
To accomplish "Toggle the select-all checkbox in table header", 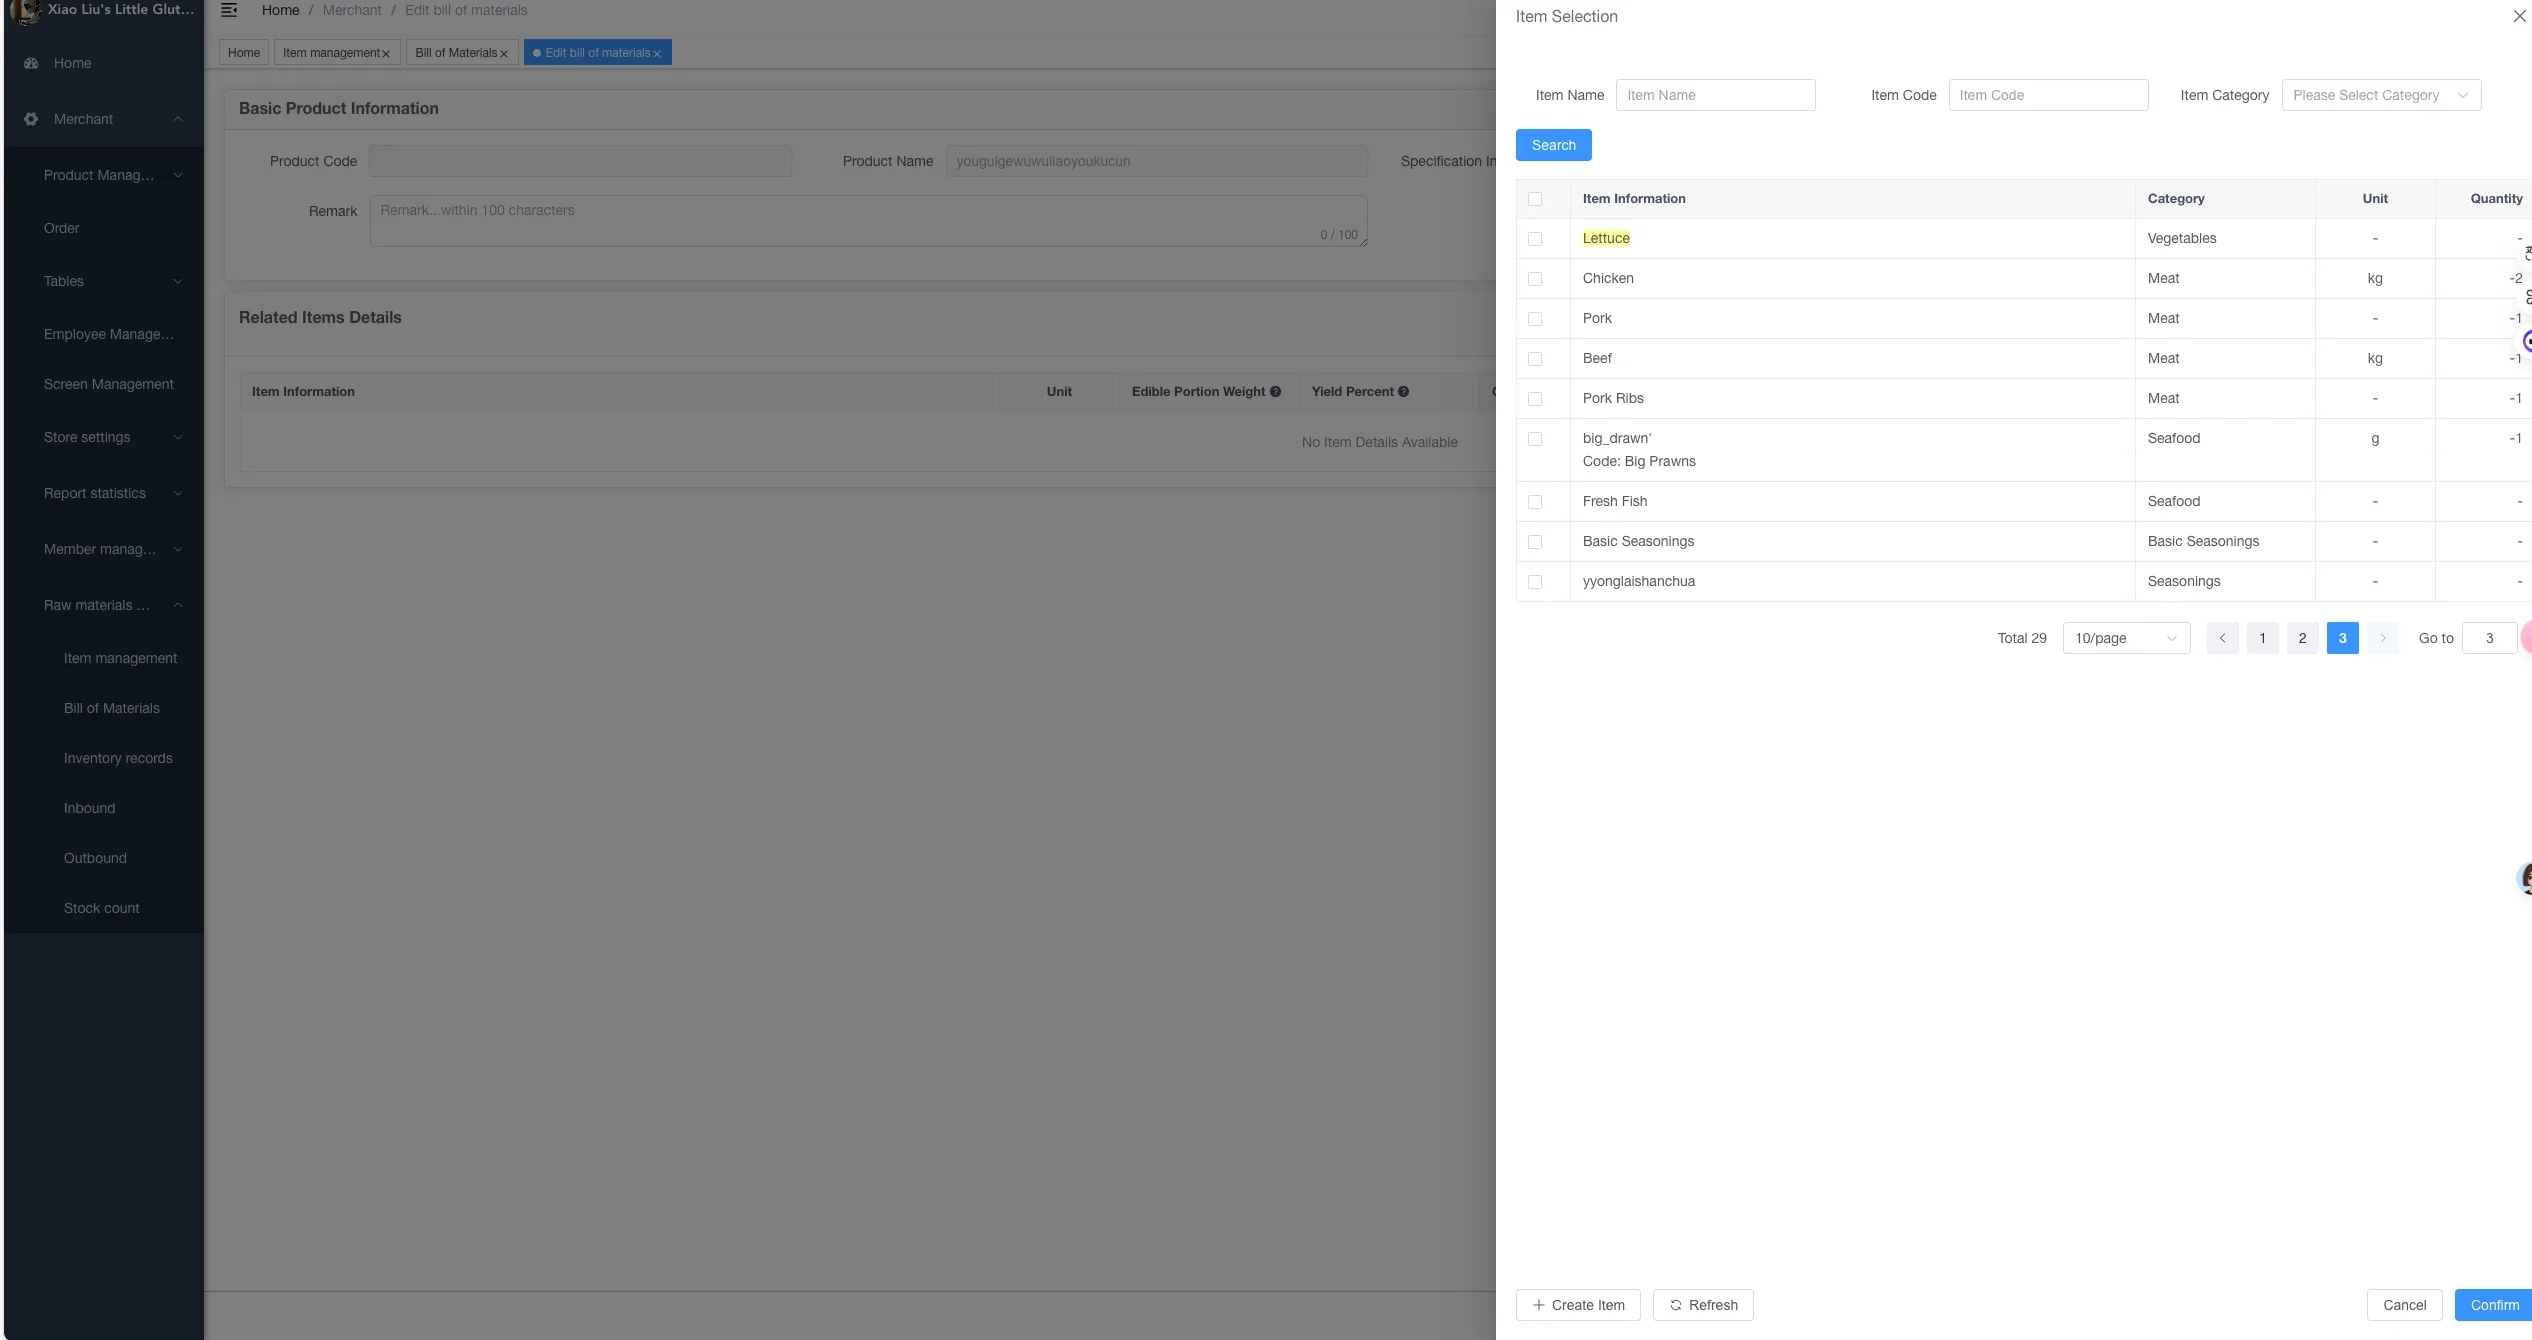I will click(x=1535, y=199).
